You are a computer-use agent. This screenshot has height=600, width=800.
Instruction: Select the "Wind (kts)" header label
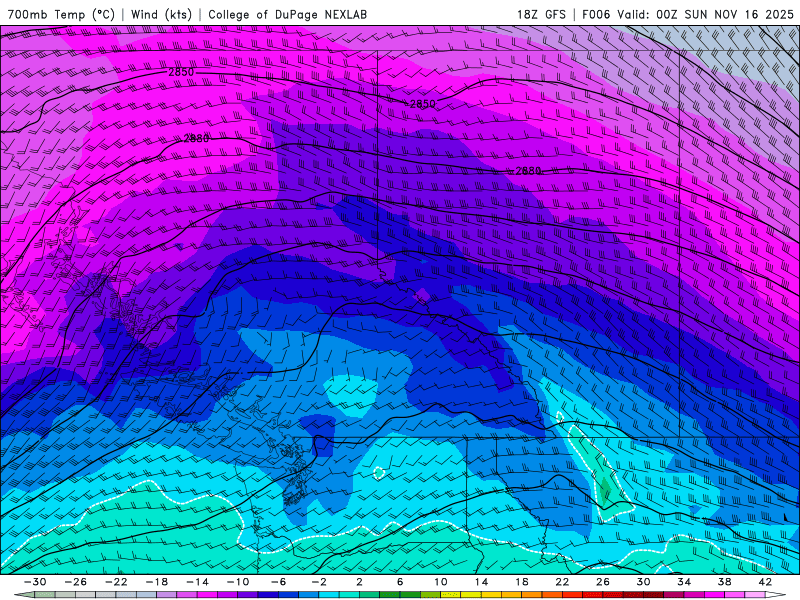161,14
